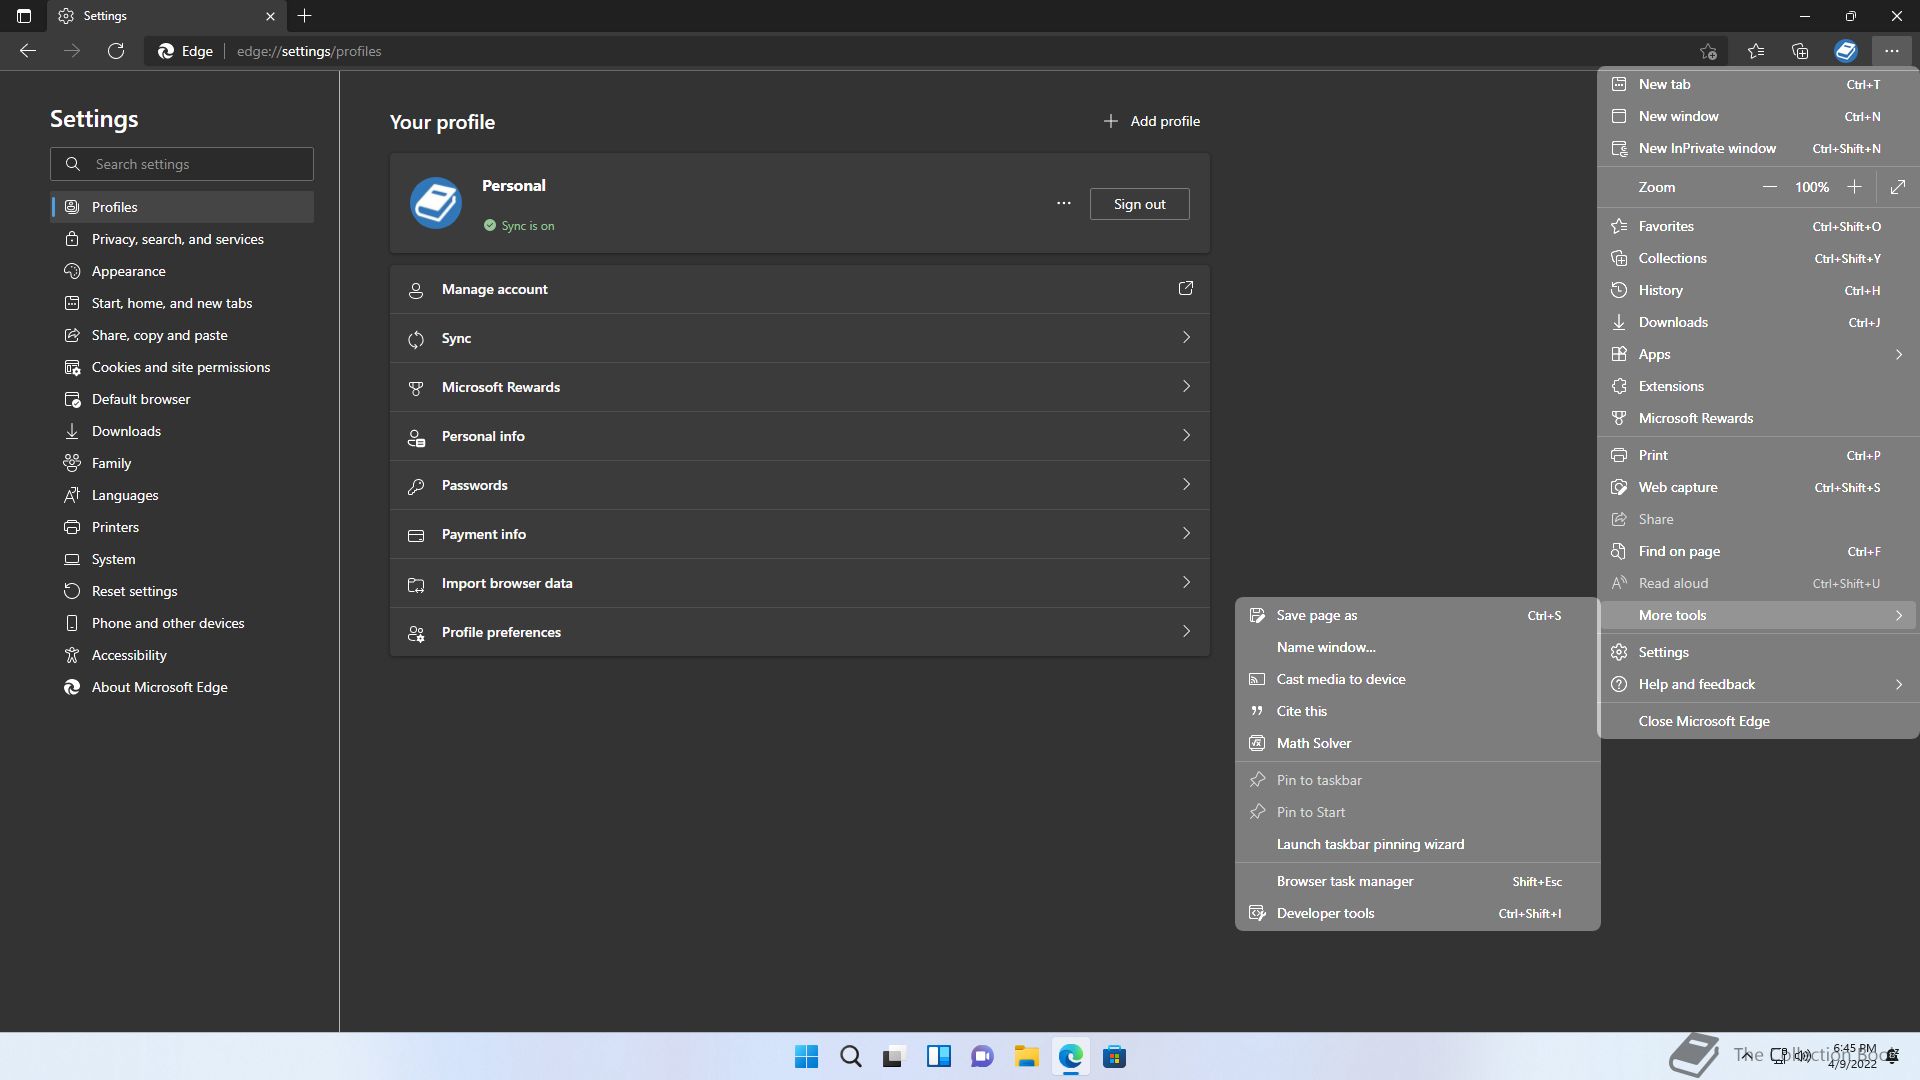Choose Close Microsoft Edge
The height and width of the screenshot is (1080, 1920).
pos(1758,721)
